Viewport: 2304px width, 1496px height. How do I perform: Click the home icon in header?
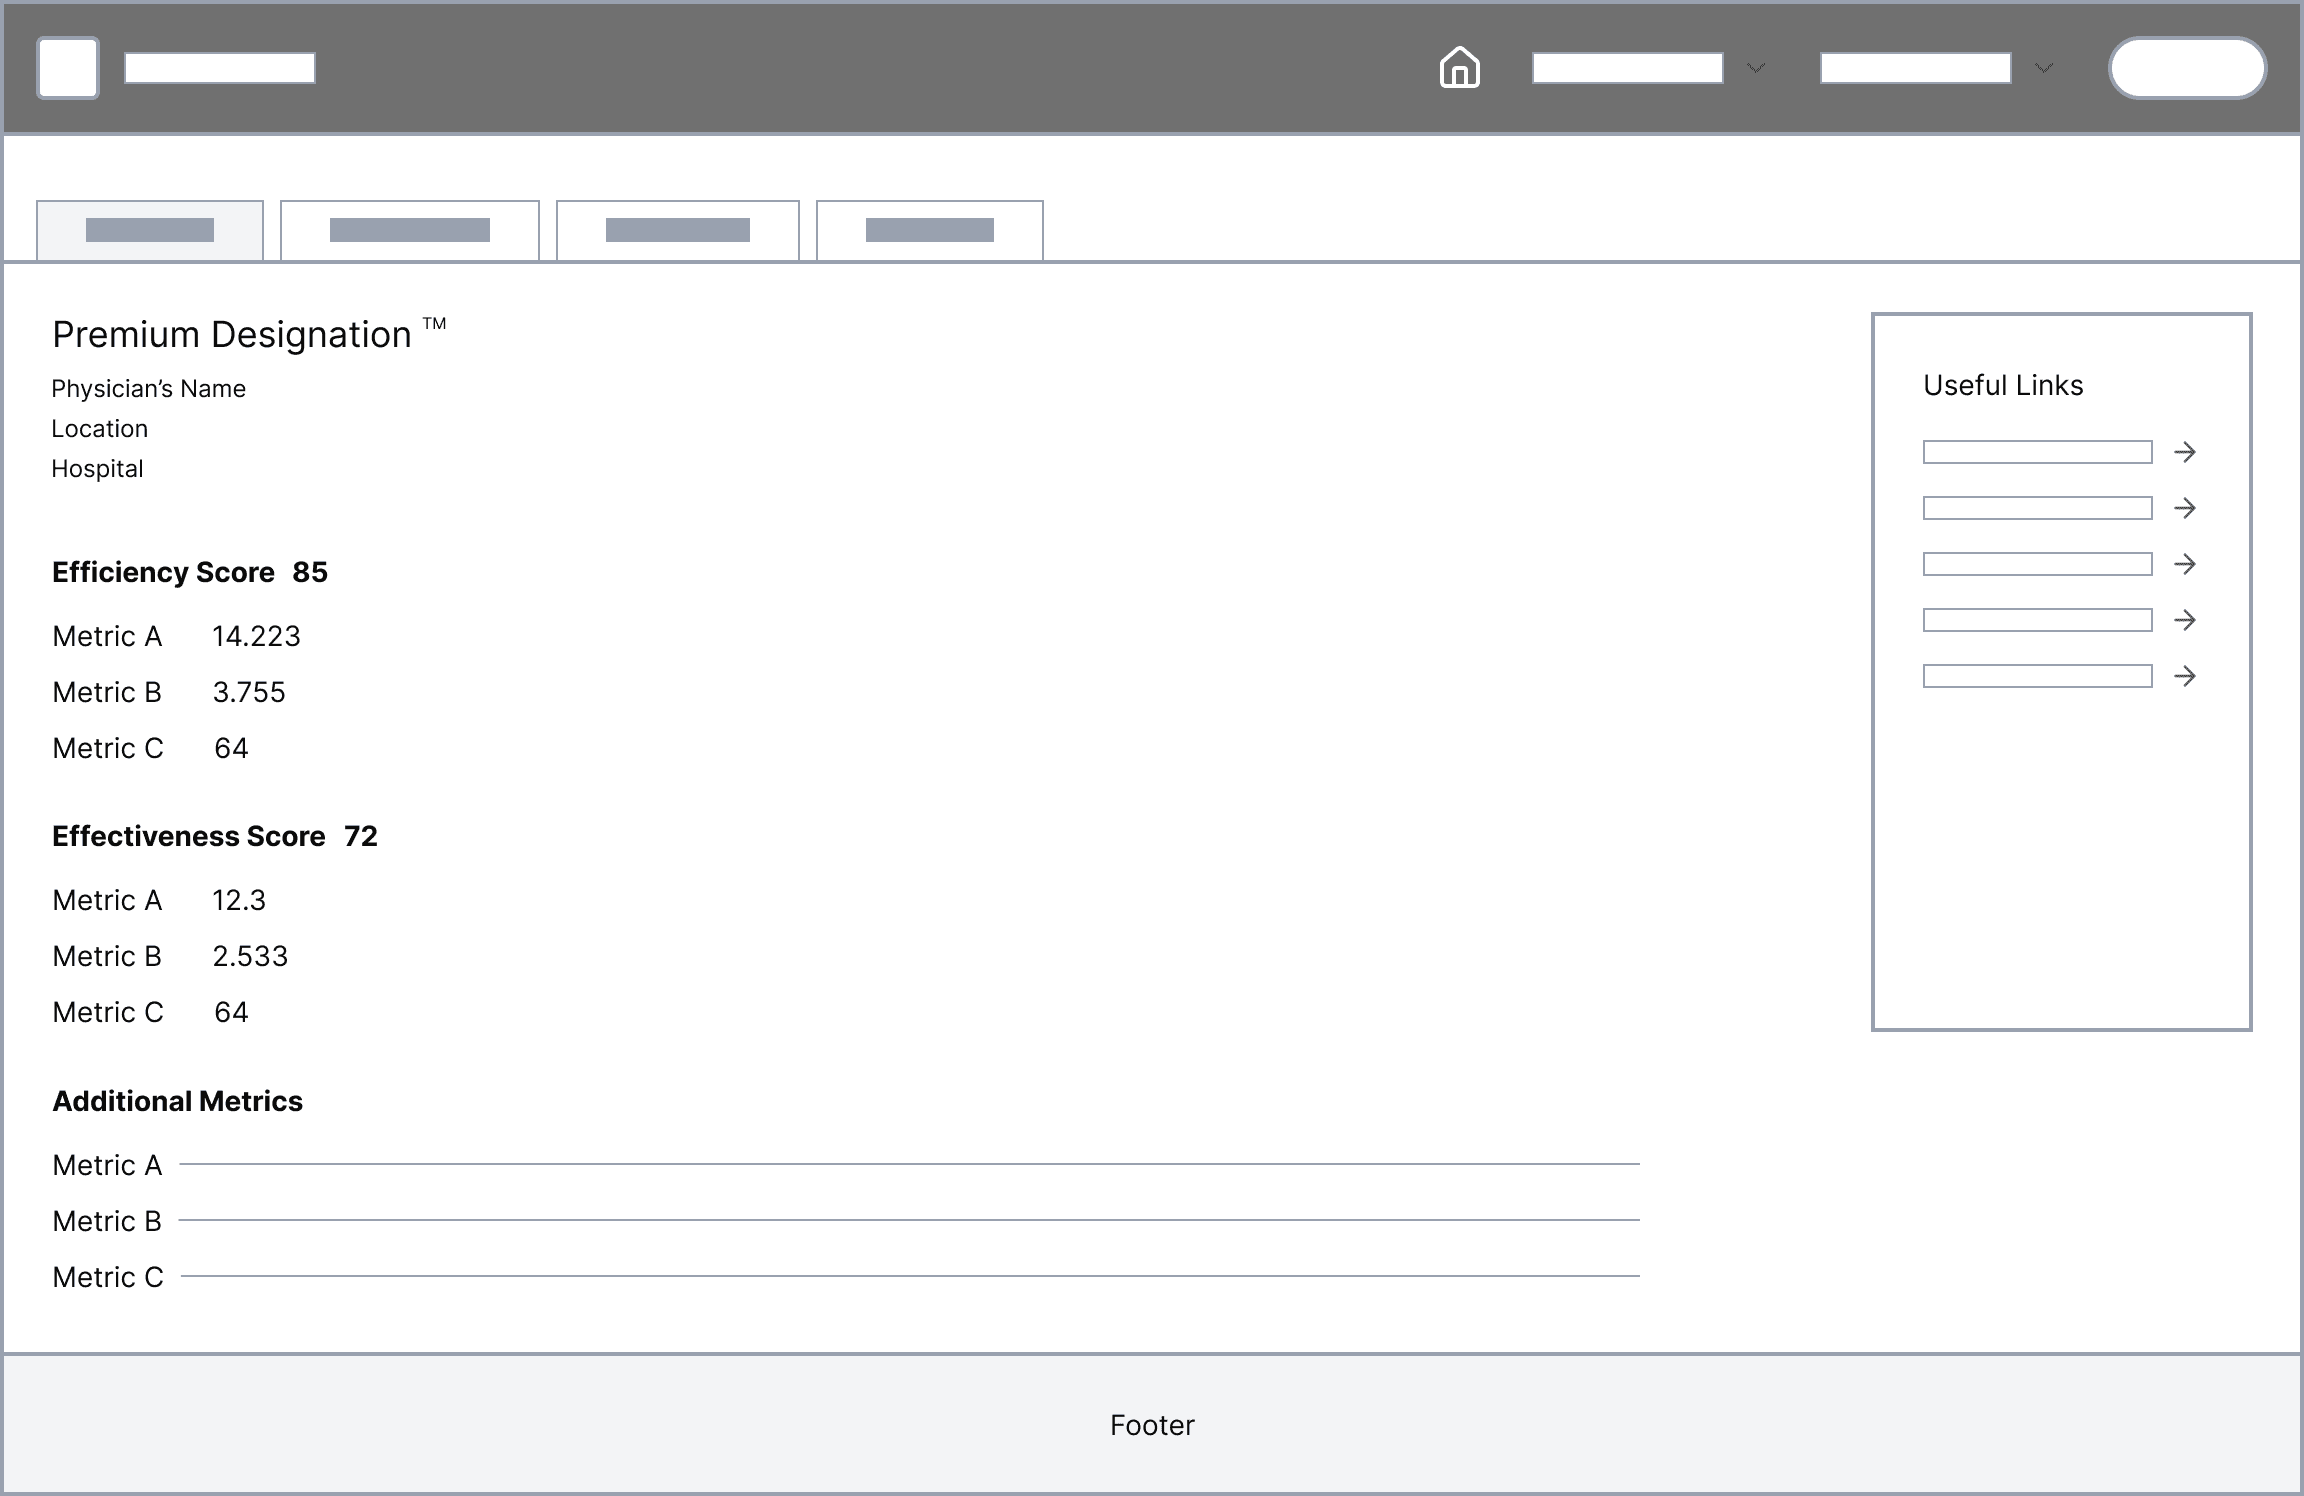point(1459,68)
